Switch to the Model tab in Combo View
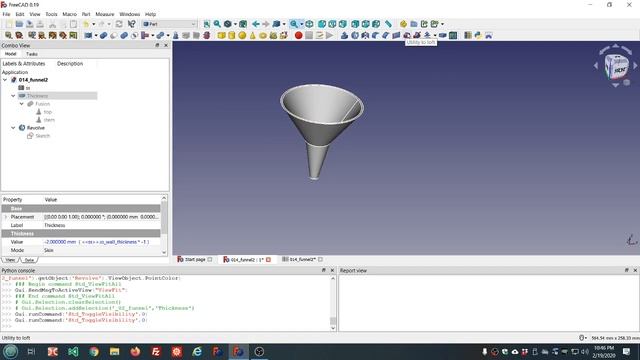The height and width of the screenshot is (360, 640). tap(11, 54)
